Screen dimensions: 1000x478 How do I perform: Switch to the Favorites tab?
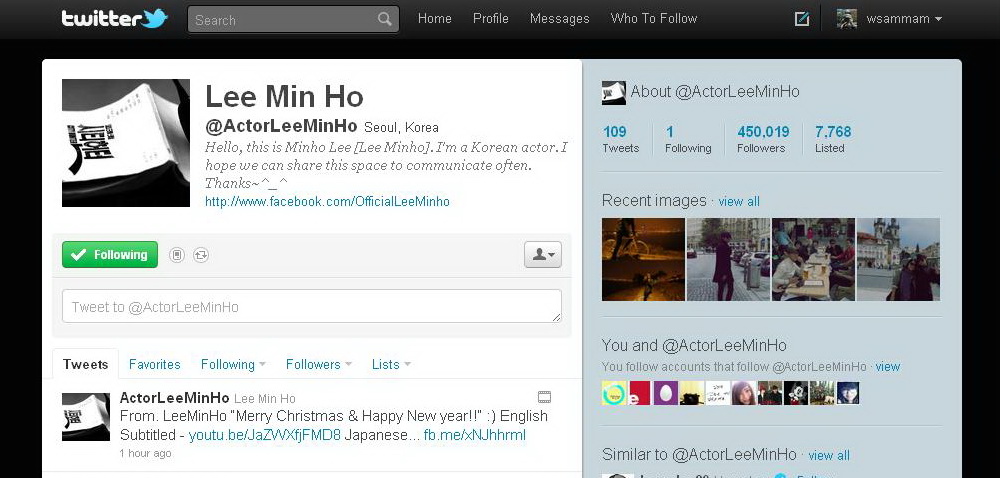coord(154,365)
